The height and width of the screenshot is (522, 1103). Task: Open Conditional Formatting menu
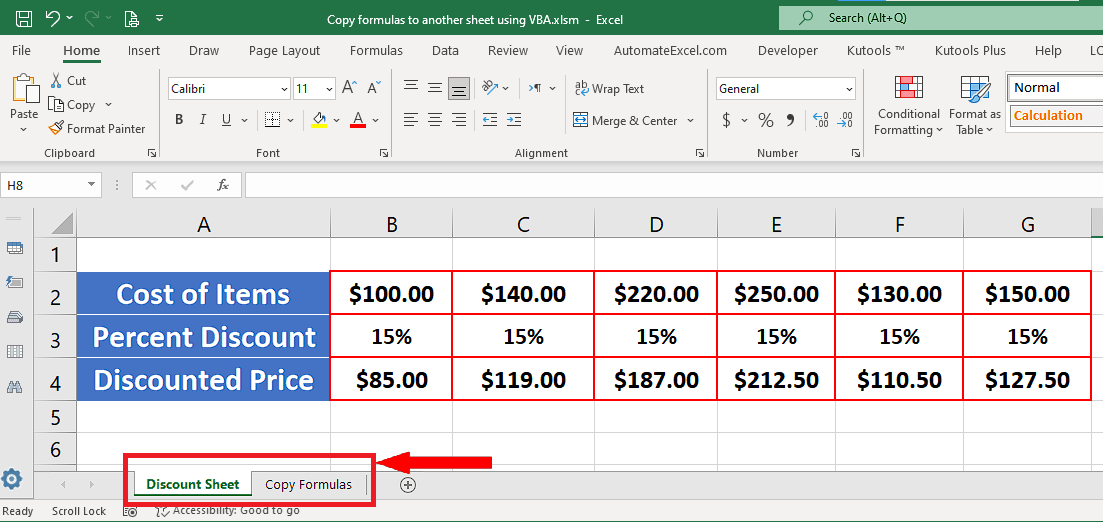coord(908,106)
